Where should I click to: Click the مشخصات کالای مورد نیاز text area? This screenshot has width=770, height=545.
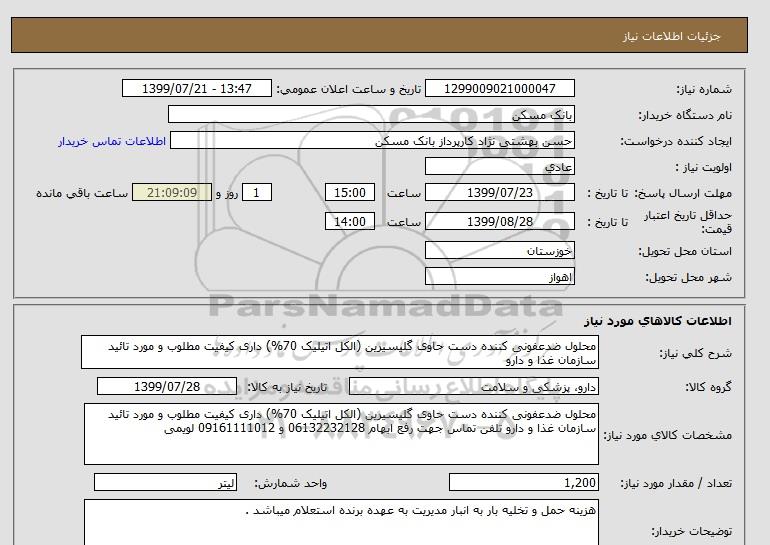pyautogui.click(x=340, y=434)
